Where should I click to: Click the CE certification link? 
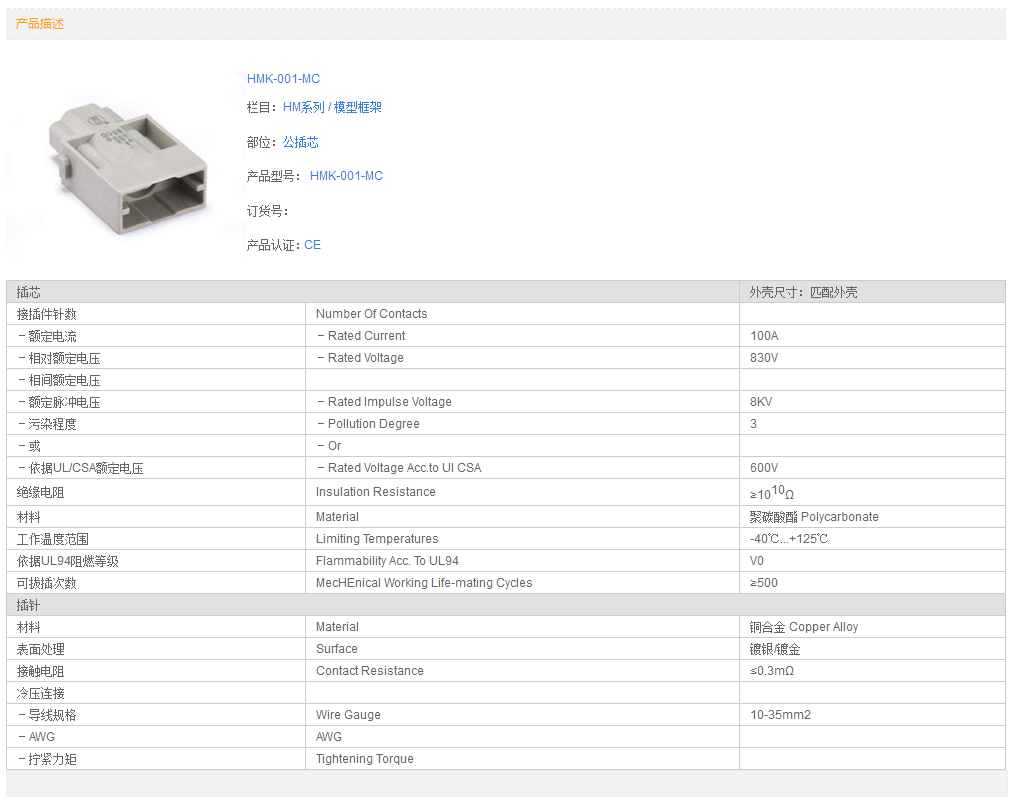tap(312, 245)
